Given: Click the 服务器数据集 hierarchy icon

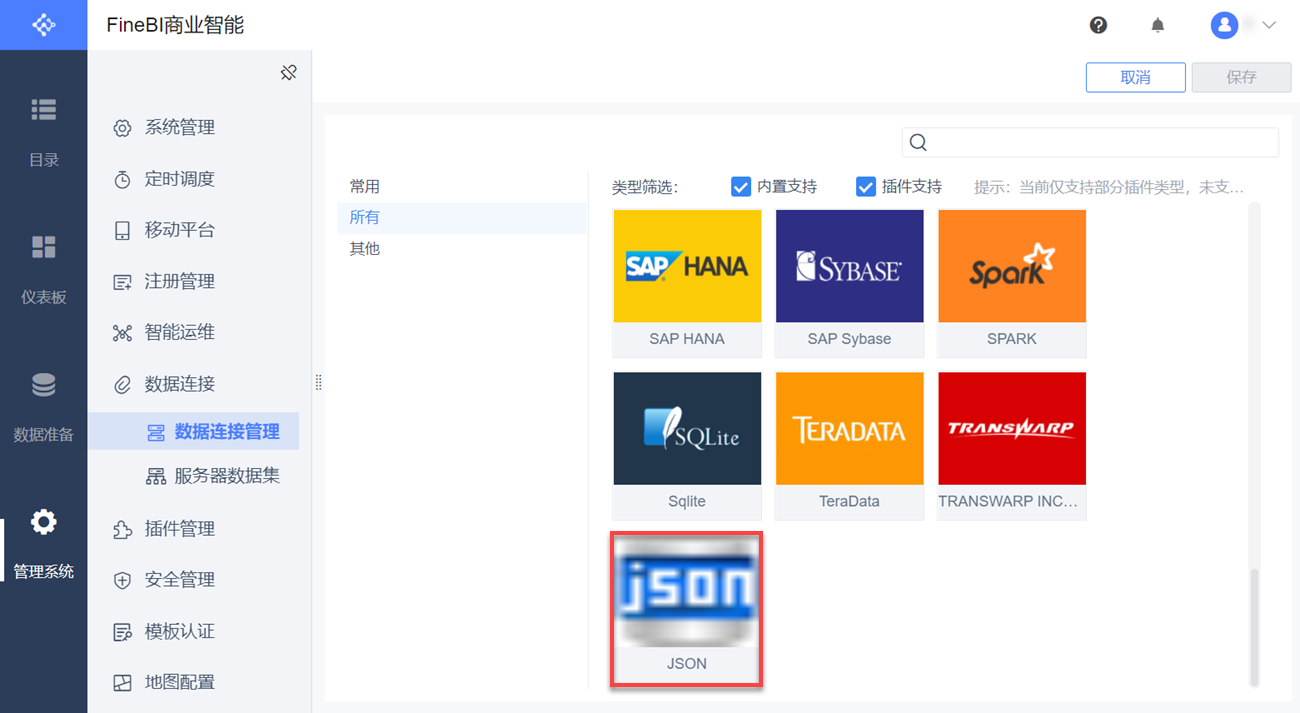Looking at the screenshot, I should (x=156, y=476).
